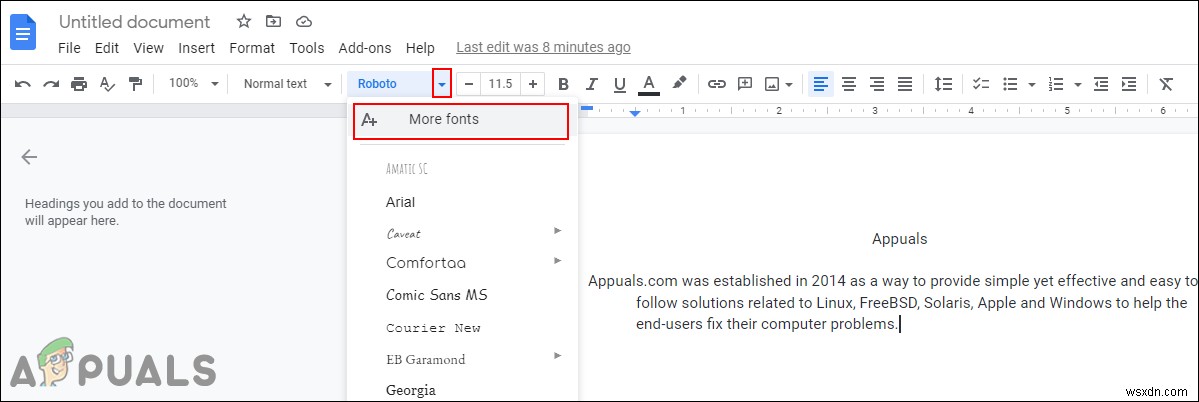This screenshot has width=1199, height=402.
Task: Choose More fonts in the font list
Action: pos(461,121)
